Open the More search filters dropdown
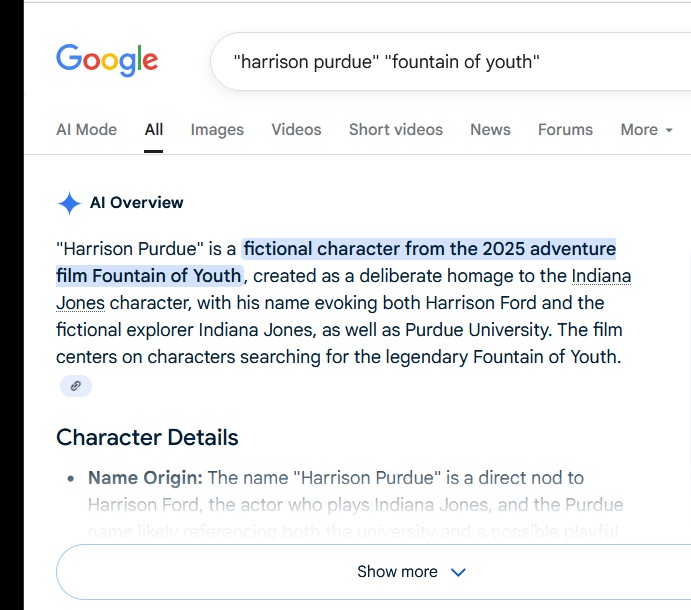This screenshot has width=691, height=610. 646,130
